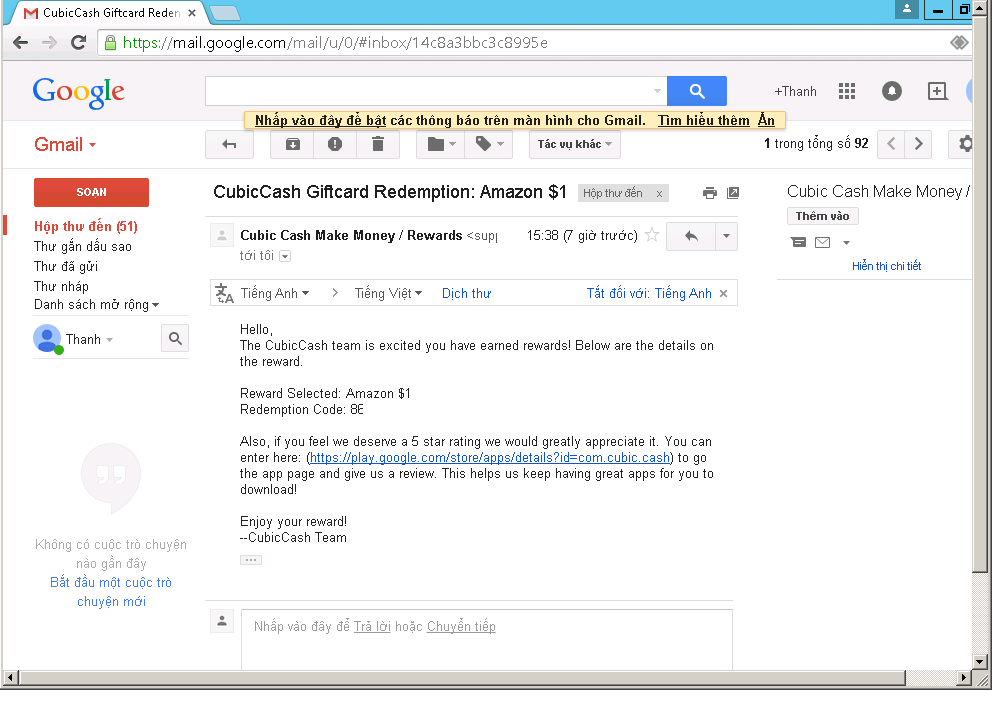The height and width of the screenshot is (713, 993).
Task: Open the Gmail product dropdown
Action: coord(65,144)
